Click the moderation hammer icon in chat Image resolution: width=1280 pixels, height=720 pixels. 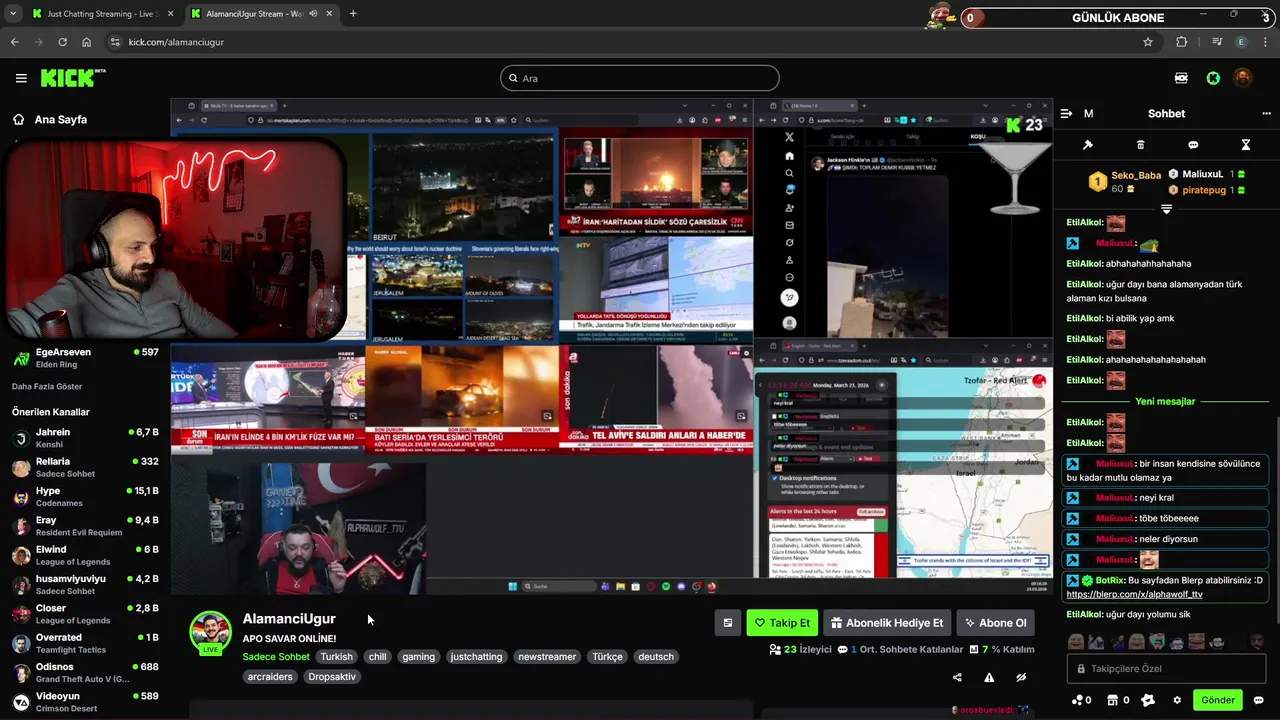tap(1088, 145)
